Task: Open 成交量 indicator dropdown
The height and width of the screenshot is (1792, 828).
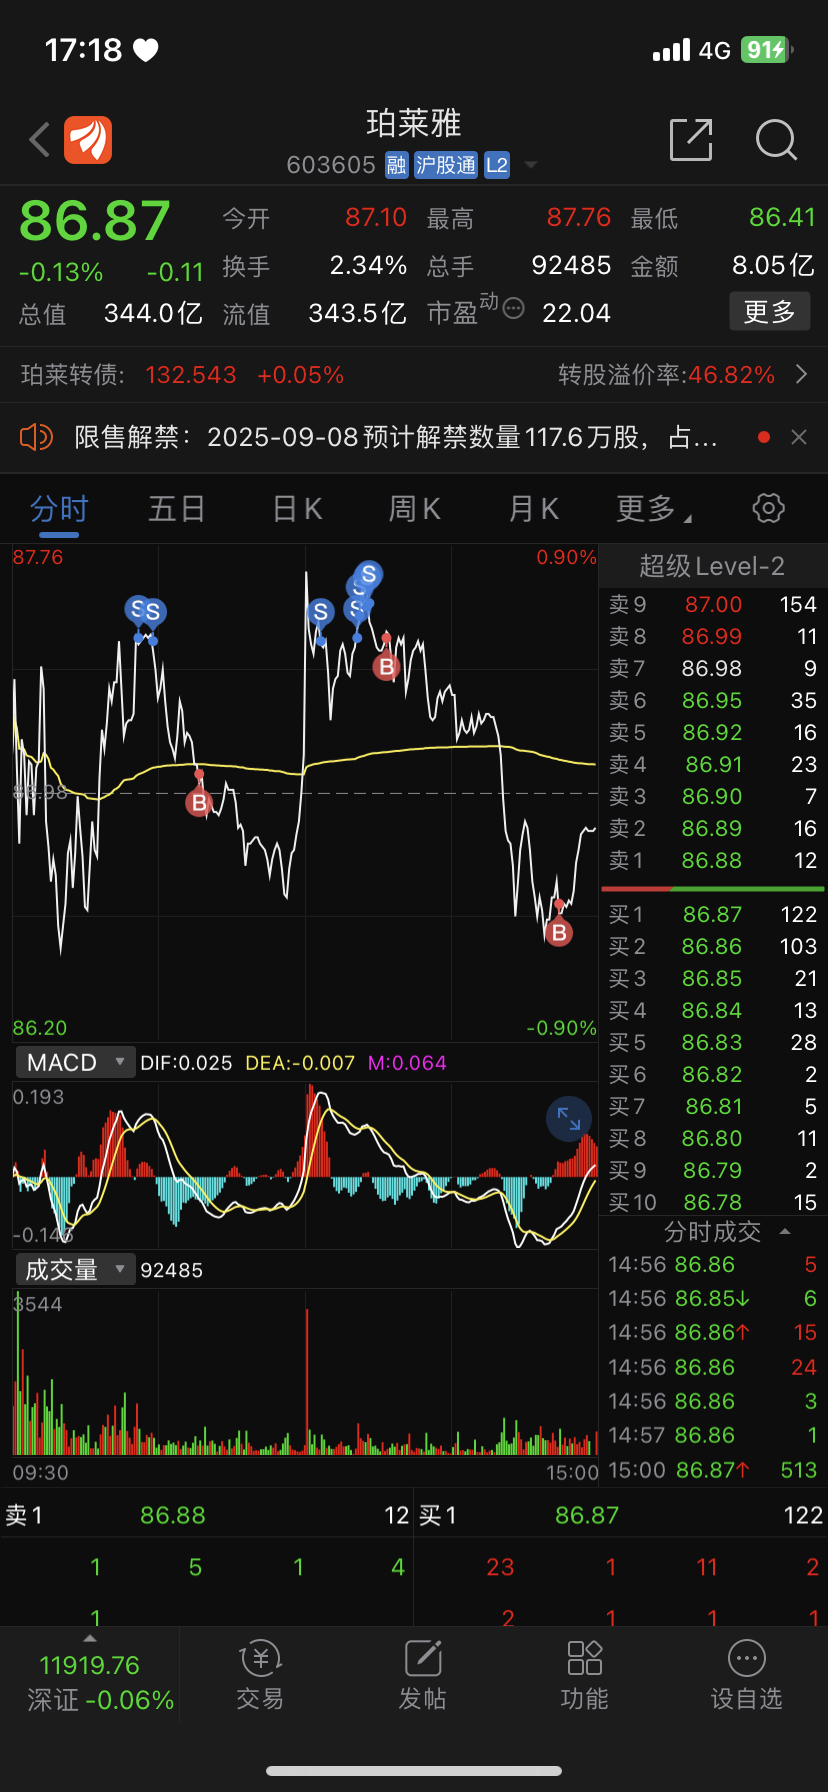Action: (x=75, y=1270)
